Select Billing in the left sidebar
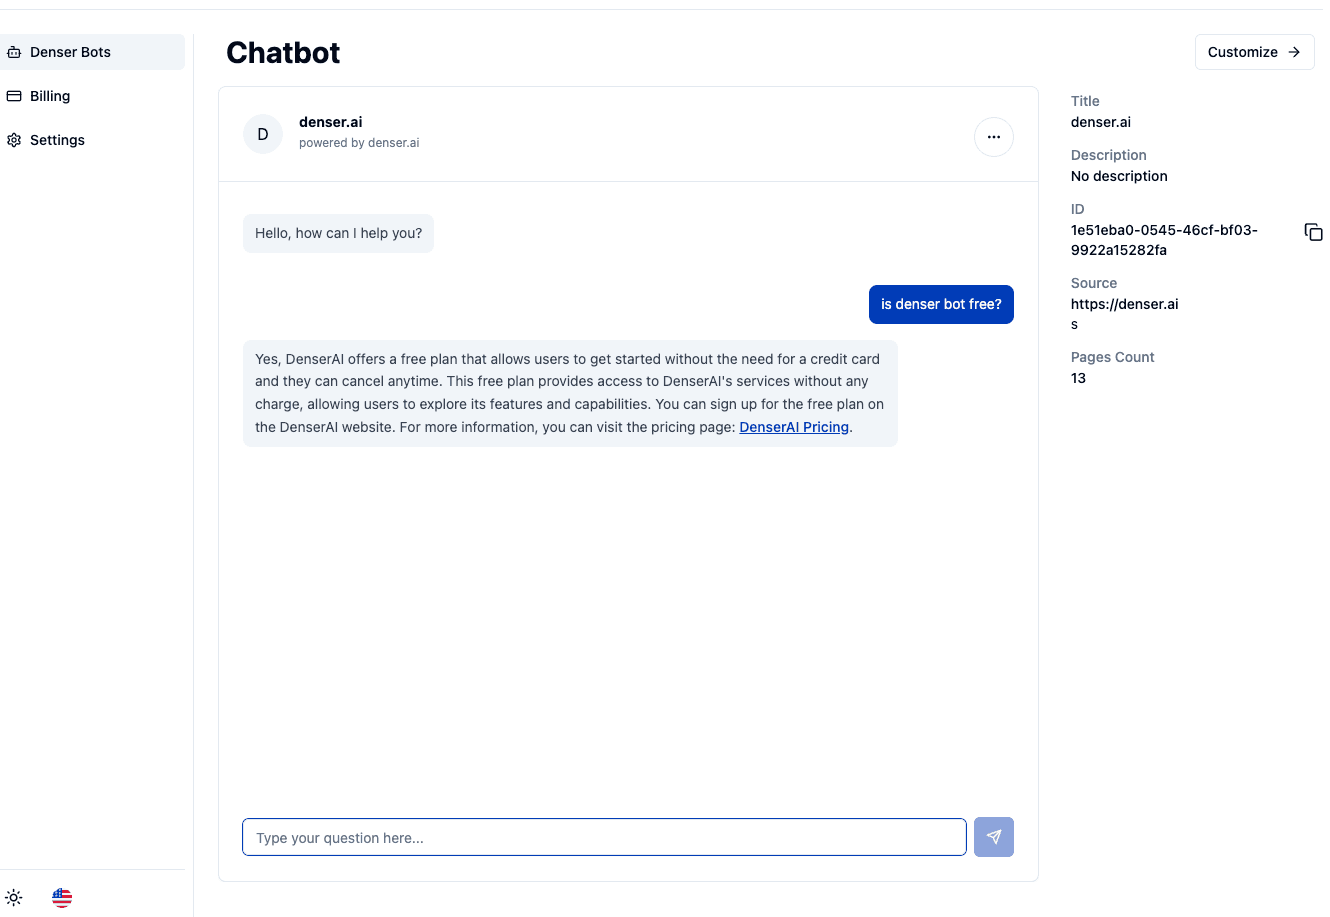This screenshot has height=917, width=1330. coord(48,95)
